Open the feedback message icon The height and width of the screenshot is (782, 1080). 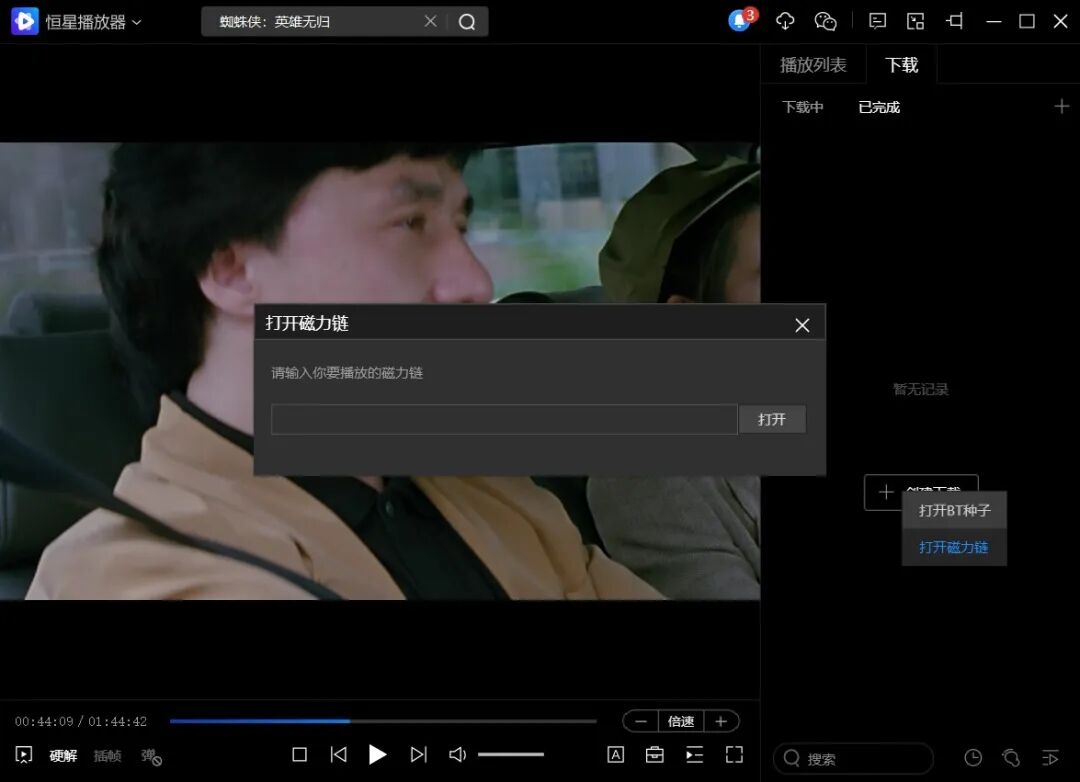click(878, 21)
